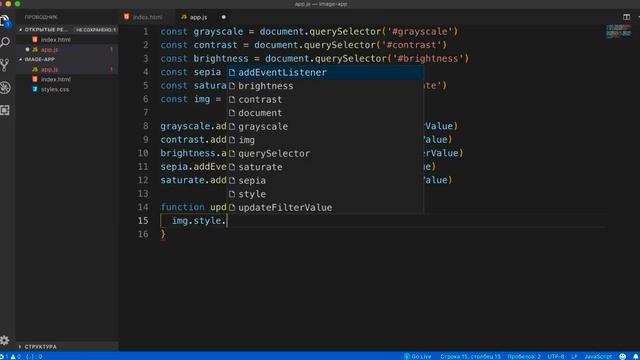Choose the grayscale autocomplete suggestion
640x360 pixels.
pyautogui.click(x=325, y=127)
